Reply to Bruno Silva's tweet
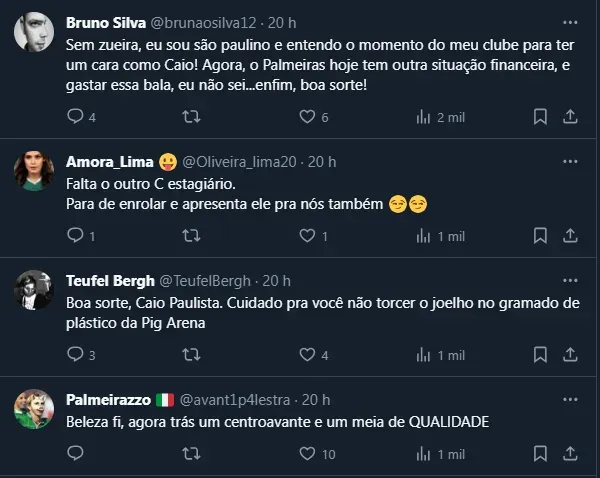600x478 pixels. [x=76, y=117]
